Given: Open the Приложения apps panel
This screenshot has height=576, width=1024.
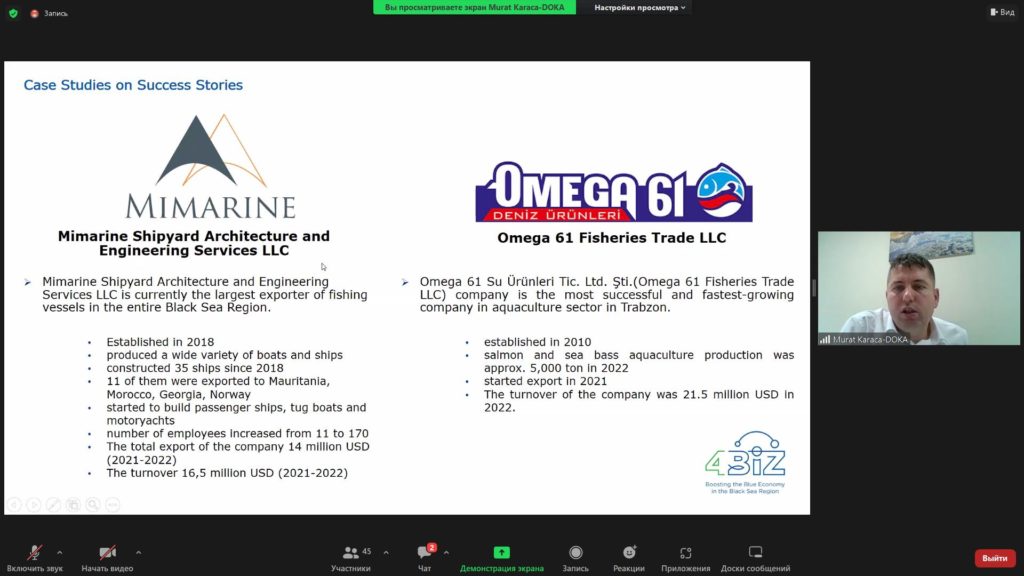Looking at the screenshot, I should (686, 556).
